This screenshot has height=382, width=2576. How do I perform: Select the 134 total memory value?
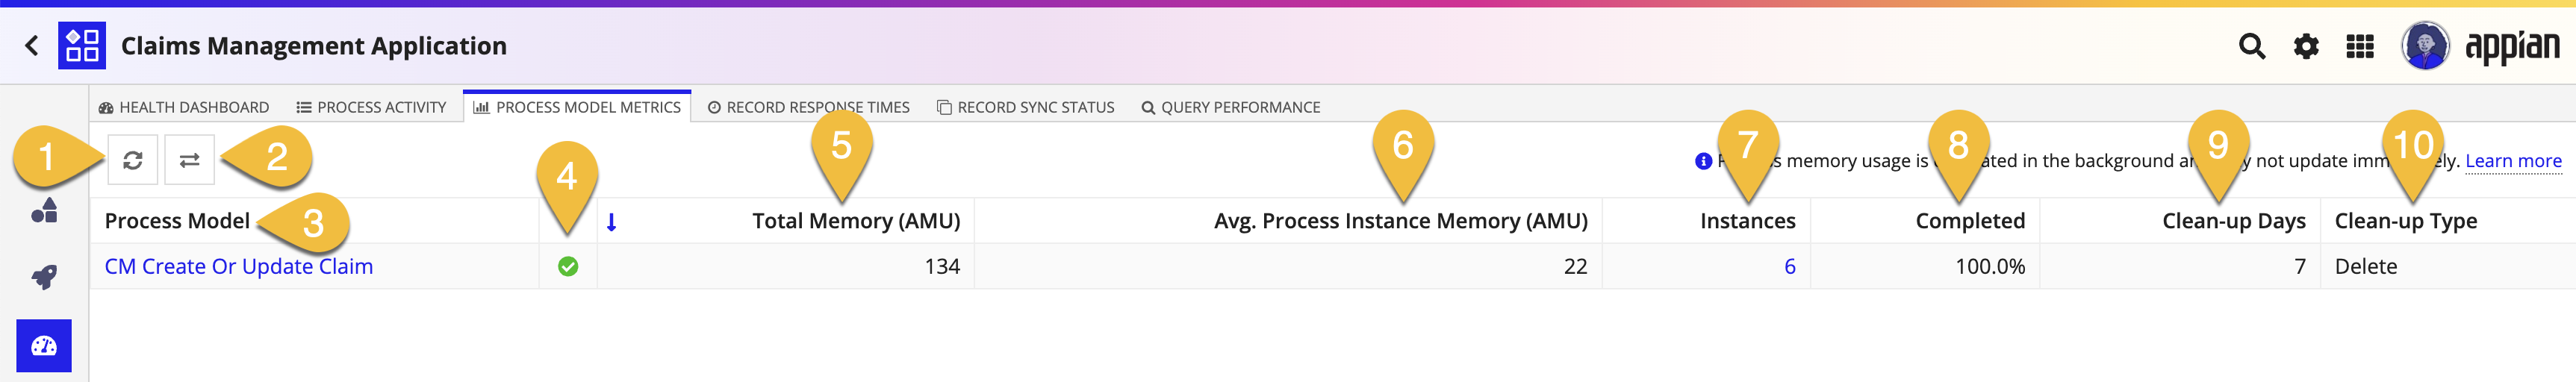[942, 267]
